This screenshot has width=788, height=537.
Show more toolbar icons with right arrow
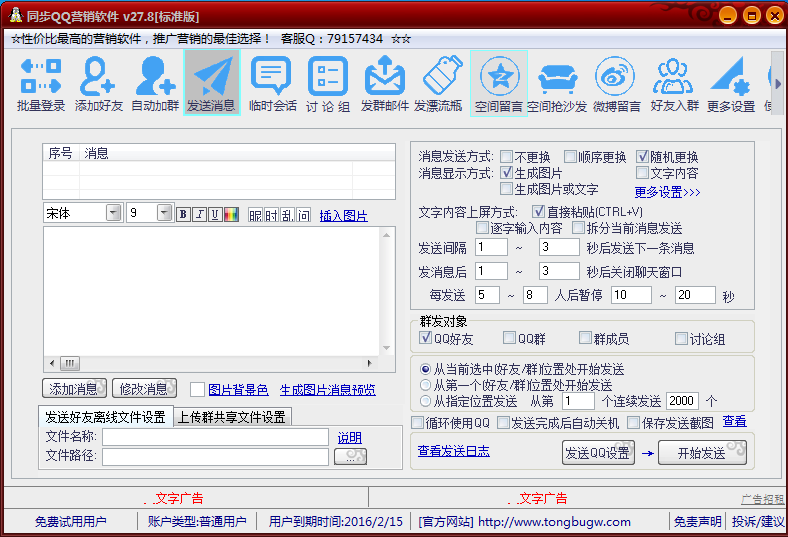pyautogui.click(x=777, y=84)
